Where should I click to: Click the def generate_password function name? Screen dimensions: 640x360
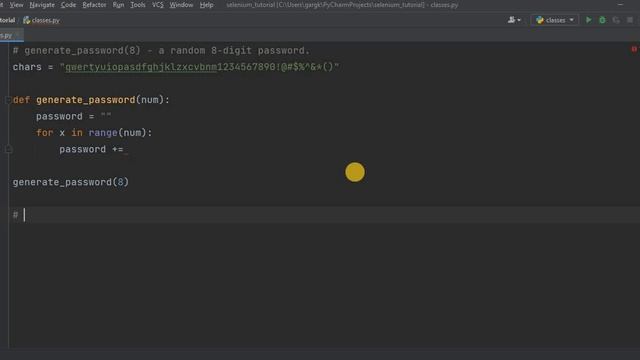coord(85,100)
